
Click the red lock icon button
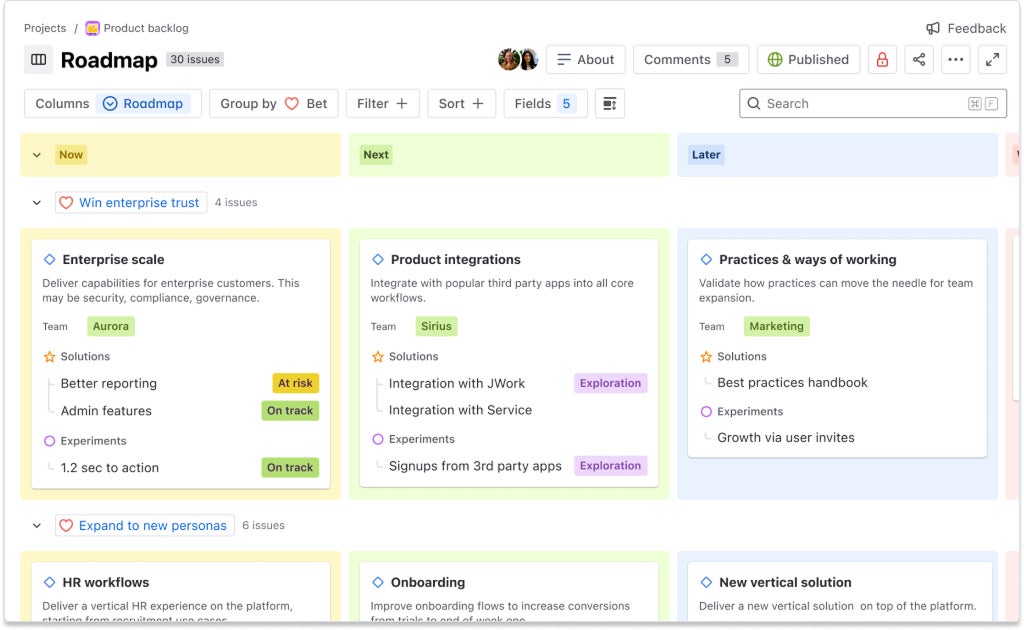click(882, 60)
